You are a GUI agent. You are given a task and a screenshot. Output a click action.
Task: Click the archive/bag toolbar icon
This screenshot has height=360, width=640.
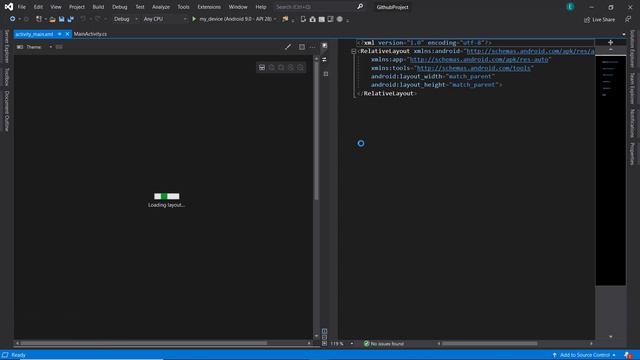coord(312,19)
